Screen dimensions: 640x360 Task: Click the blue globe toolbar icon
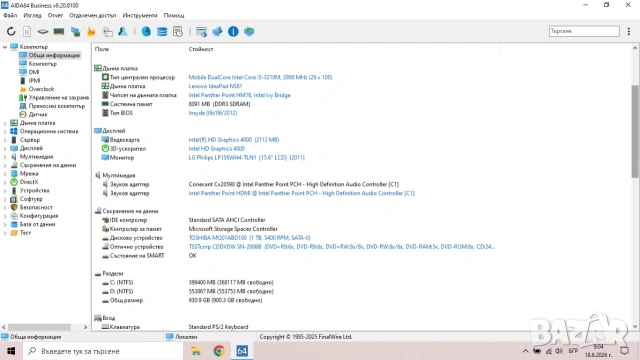146,31
